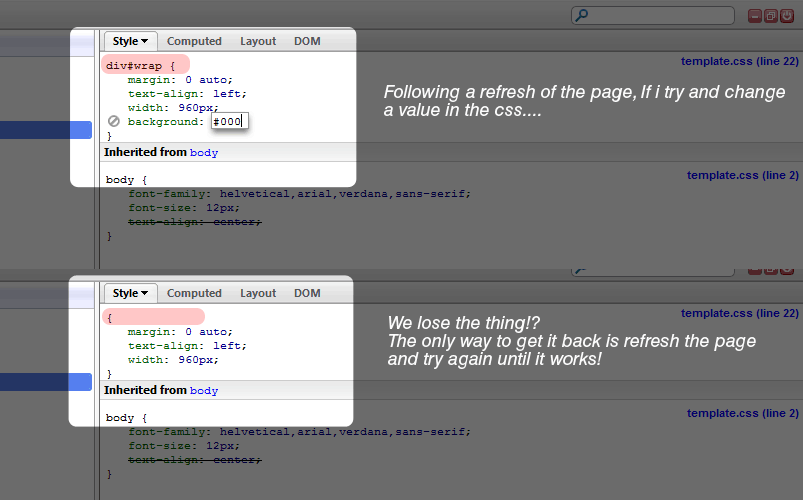Select the Computed tab in the lower panel
The width and height of the screenshot is (803, 500).
click(x=194, y=293)
